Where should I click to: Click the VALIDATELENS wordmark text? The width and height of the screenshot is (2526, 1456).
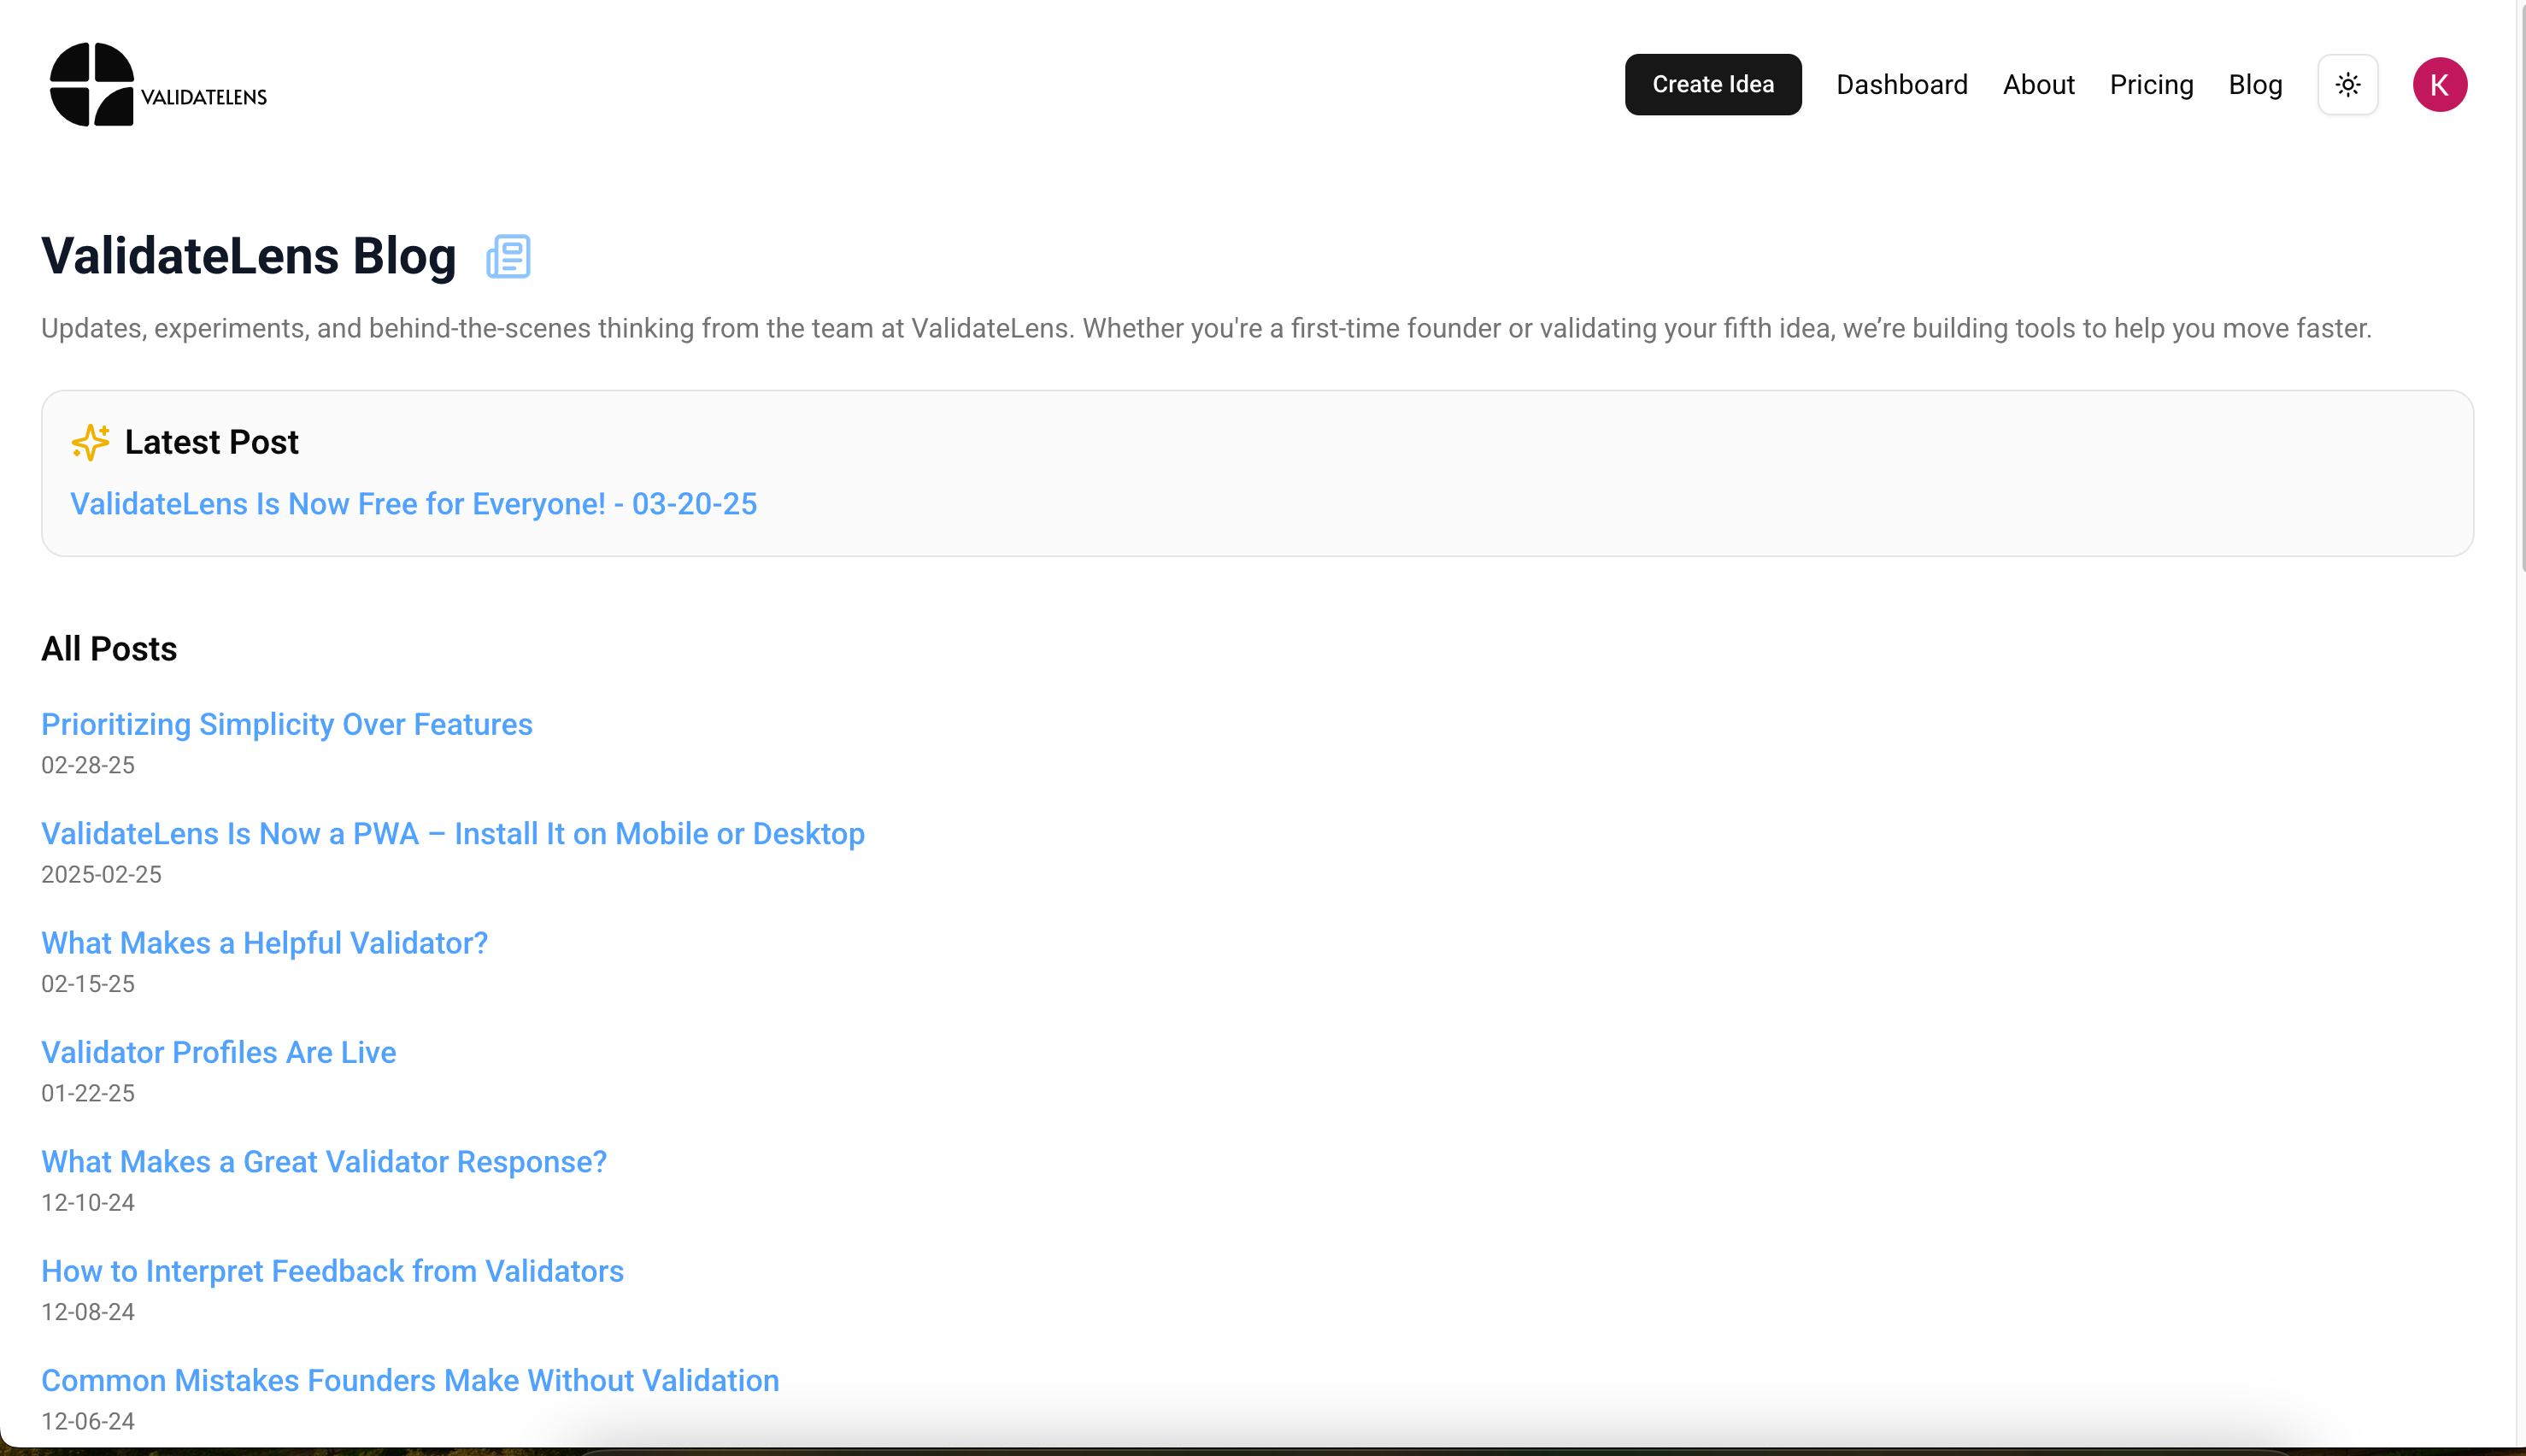pos(204,97)
